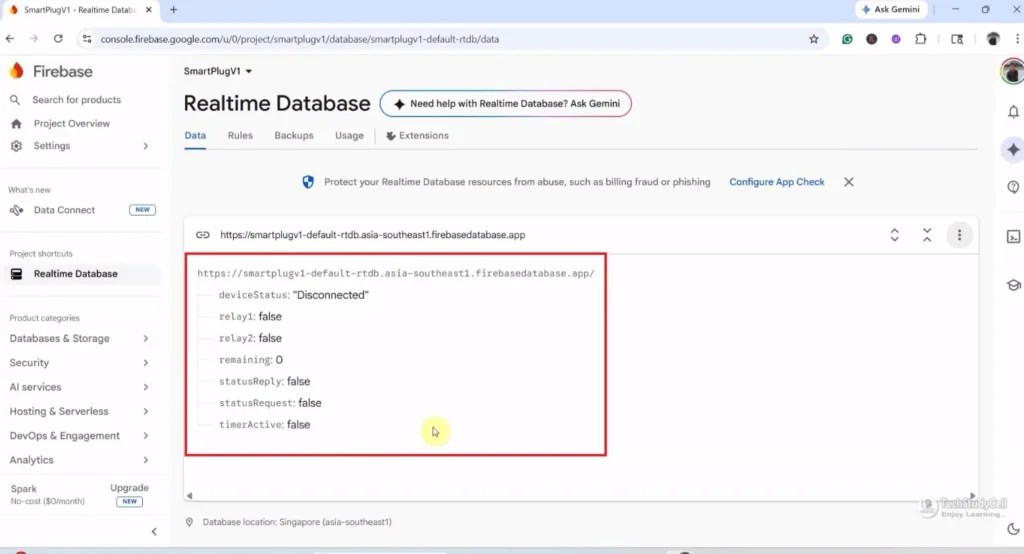Viewport: 1024px width, 554px height.
Task: Click the address bar URL
Action: coord(300,39)
